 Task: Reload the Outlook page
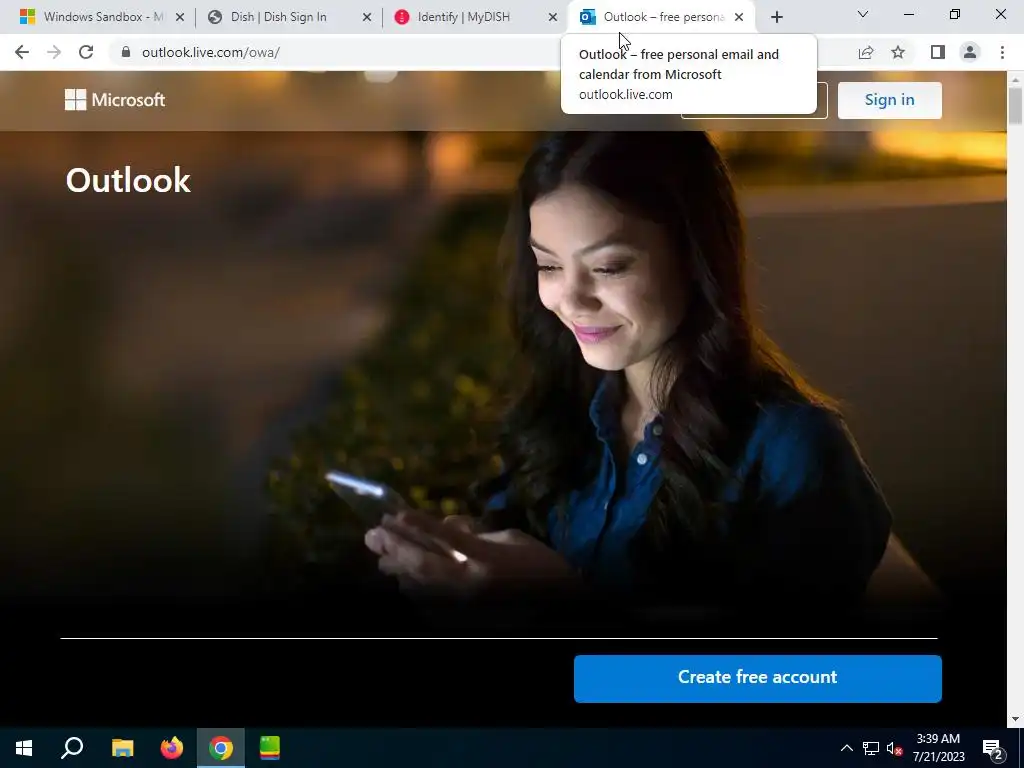click(x=86, y=52)
